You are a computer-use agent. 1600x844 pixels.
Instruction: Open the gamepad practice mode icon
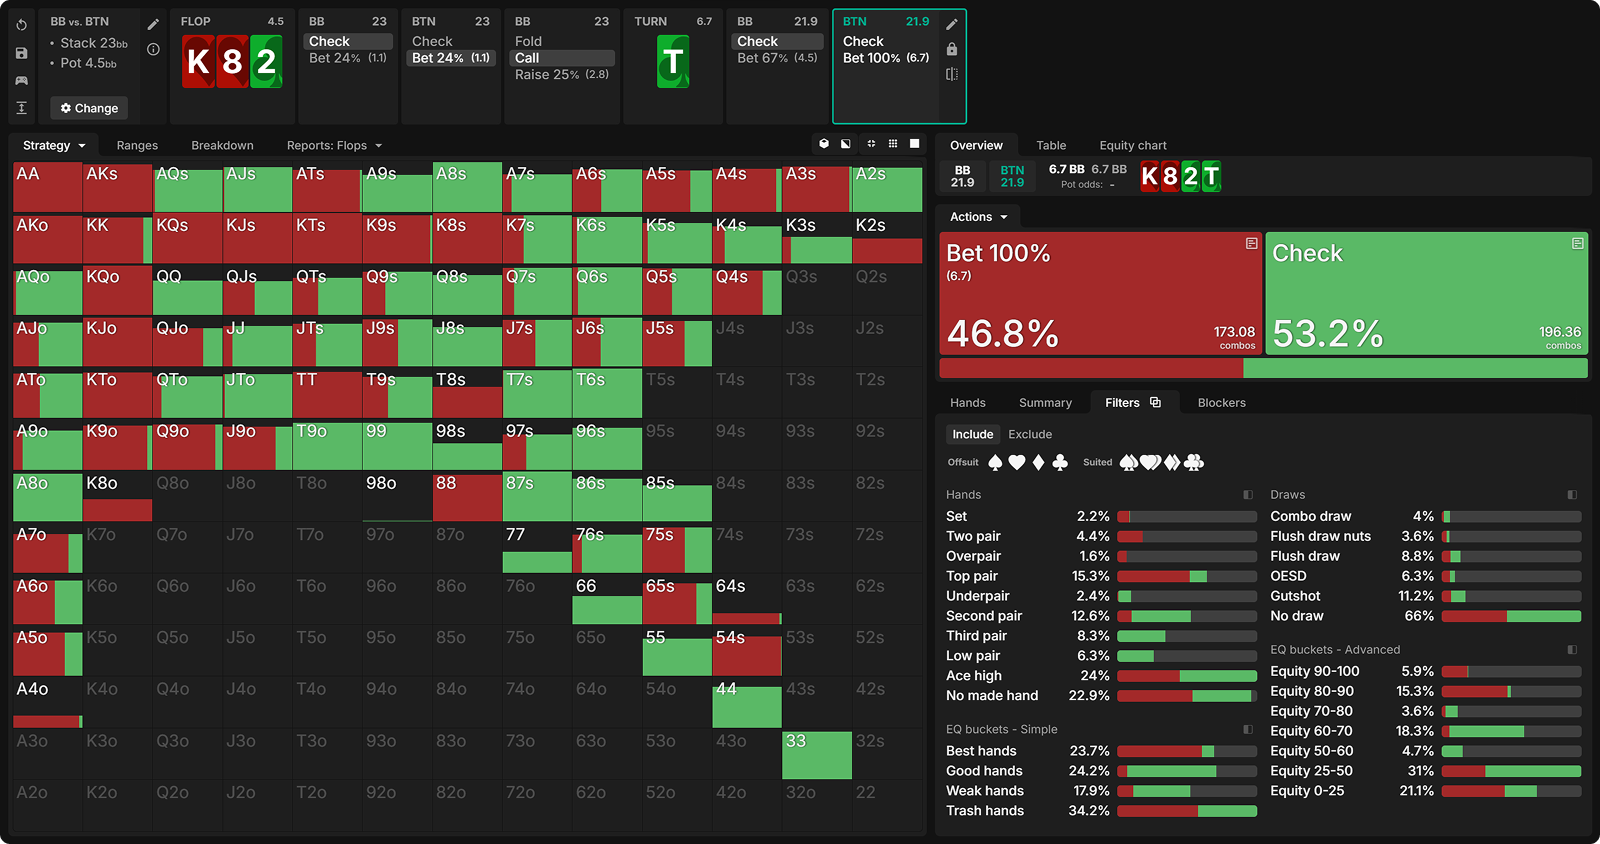(x=21, y=80)
